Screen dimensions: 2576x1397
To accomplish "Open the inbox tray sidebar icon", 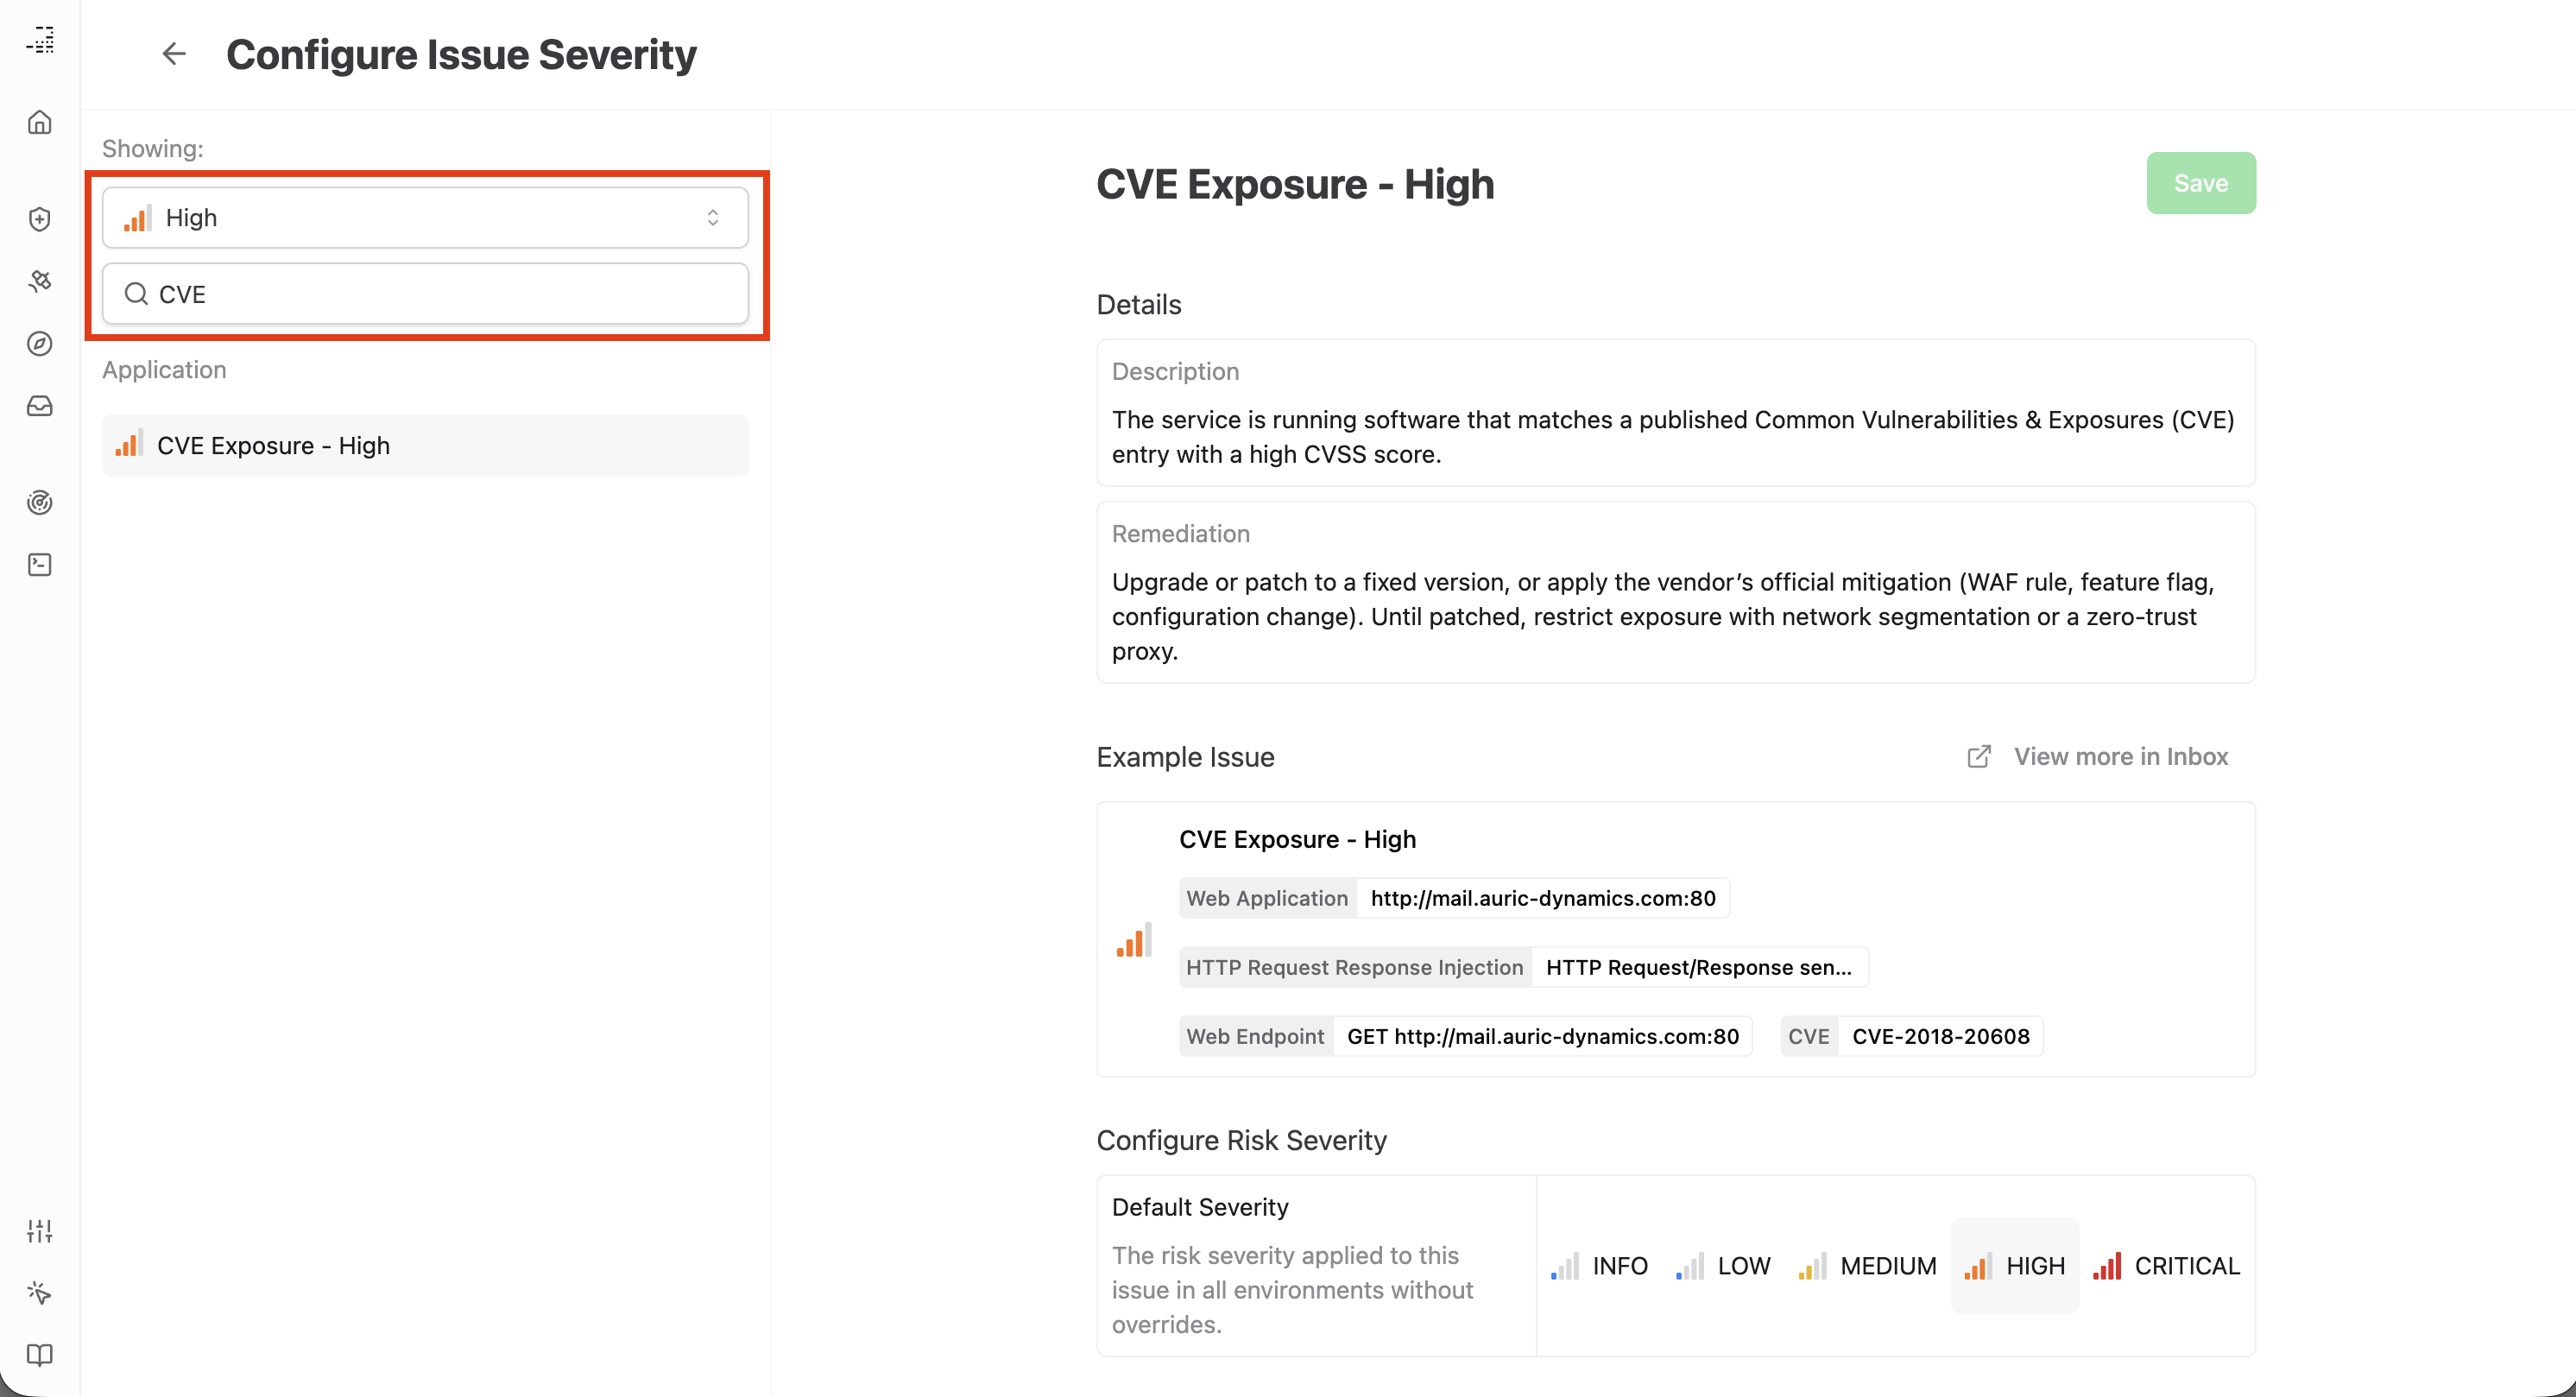I will click(x=40, y=406).
